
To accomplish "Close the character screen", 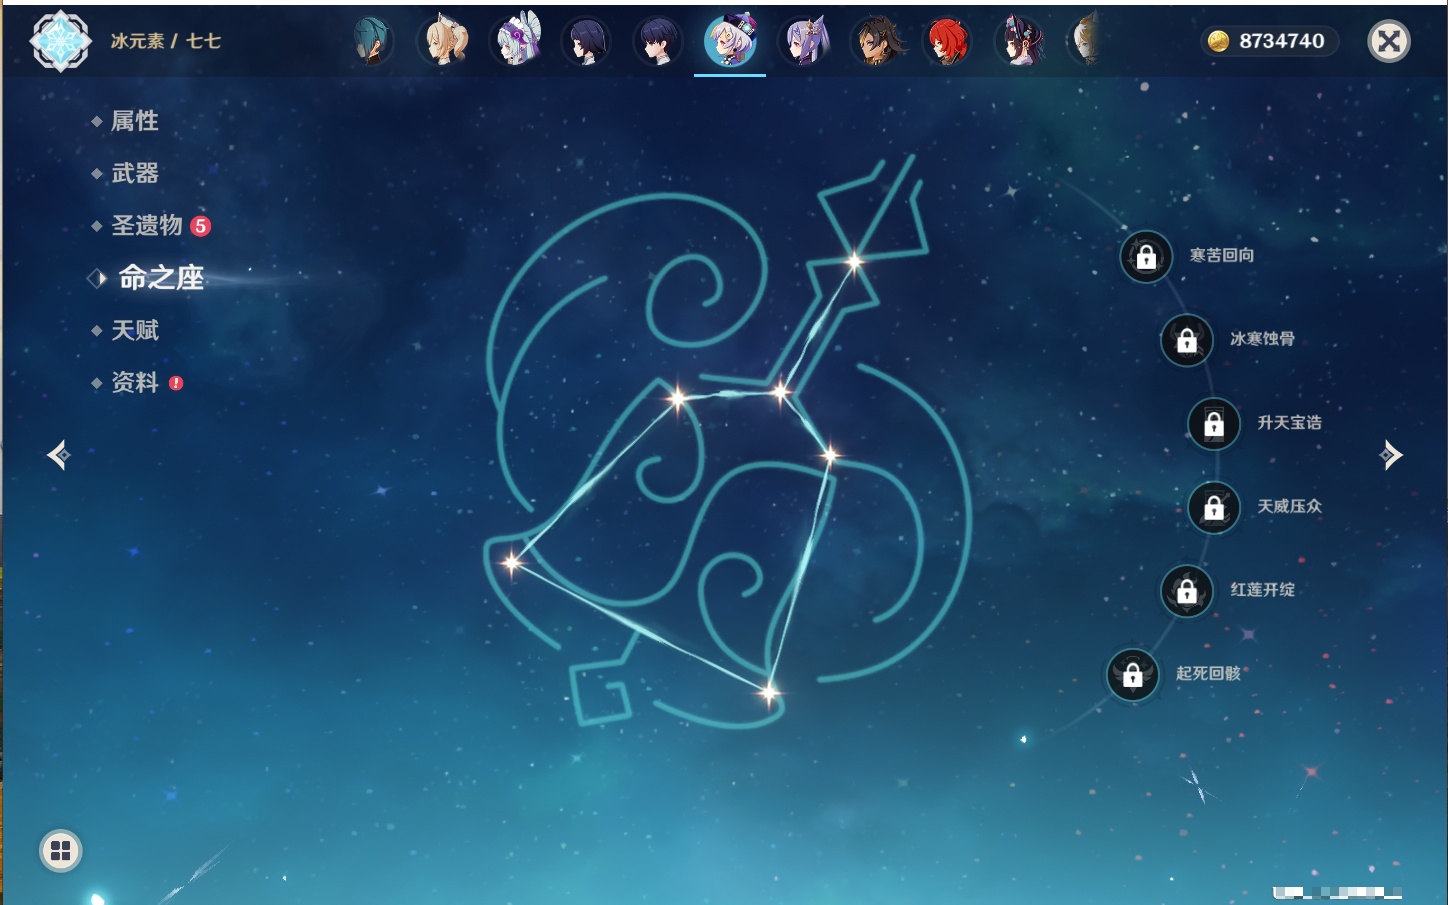I will [1389, 41].
